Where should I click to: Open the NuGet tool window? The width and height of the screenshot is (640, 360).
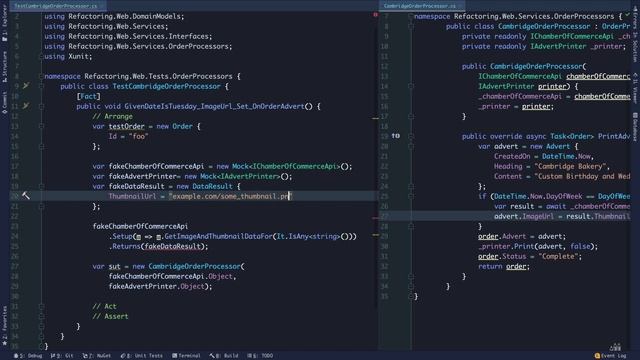97,356
